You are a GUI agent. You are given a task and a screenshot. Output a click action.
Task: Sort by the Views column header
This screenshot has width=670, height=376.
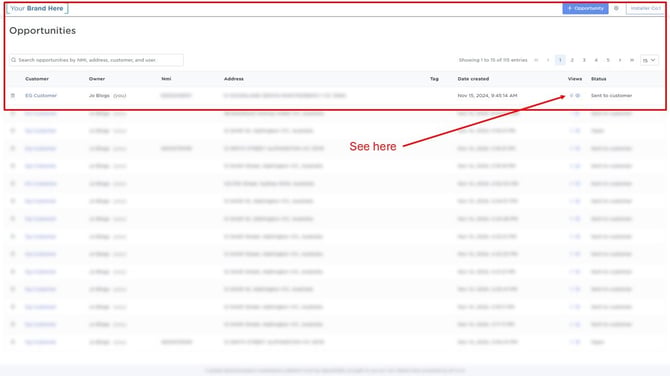point(575,79)
